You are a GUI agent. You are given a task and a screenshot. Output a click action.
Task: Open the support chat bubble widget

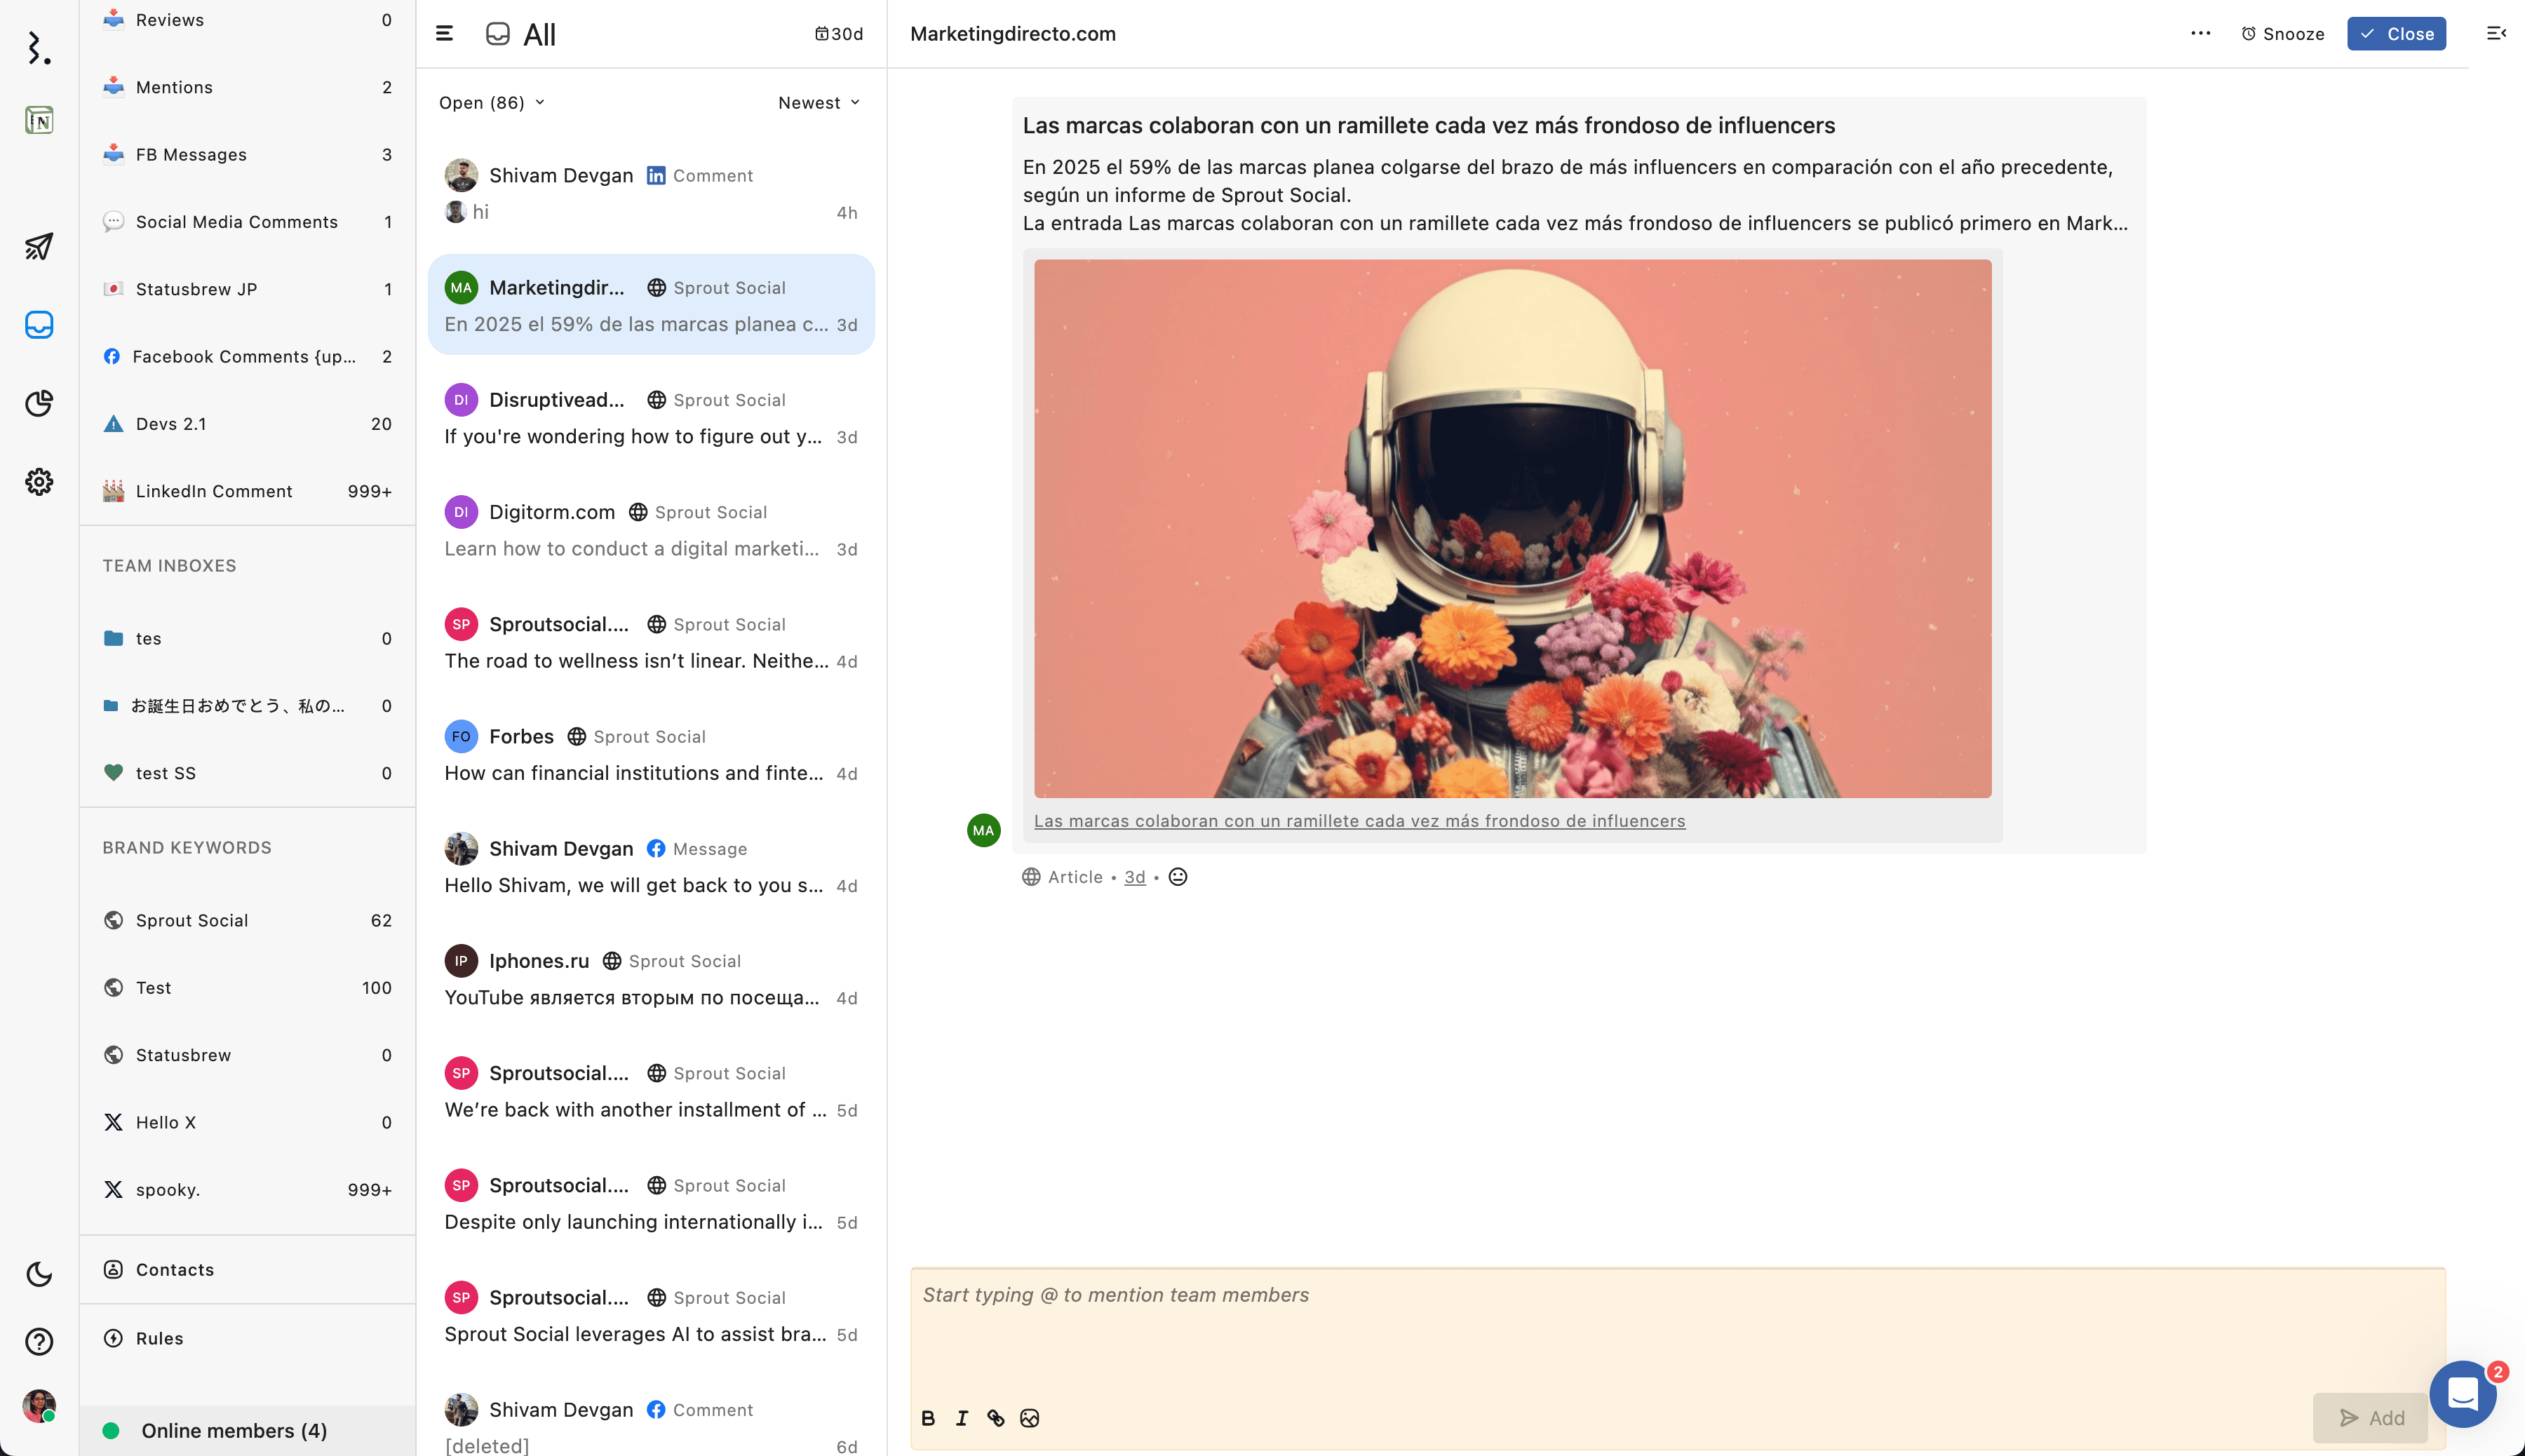2463,1394
